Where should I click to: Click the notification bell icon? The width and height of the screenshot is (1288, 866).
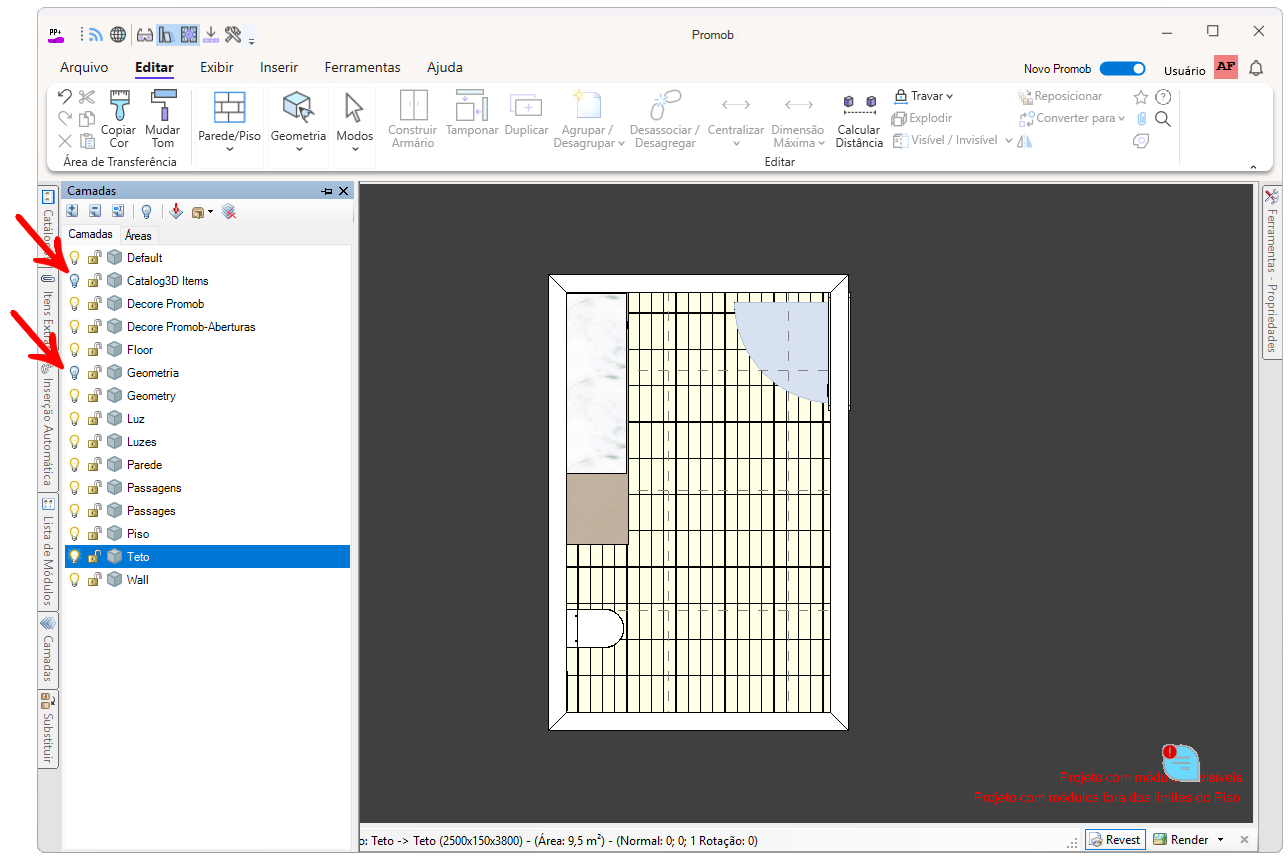point(1257,68)
